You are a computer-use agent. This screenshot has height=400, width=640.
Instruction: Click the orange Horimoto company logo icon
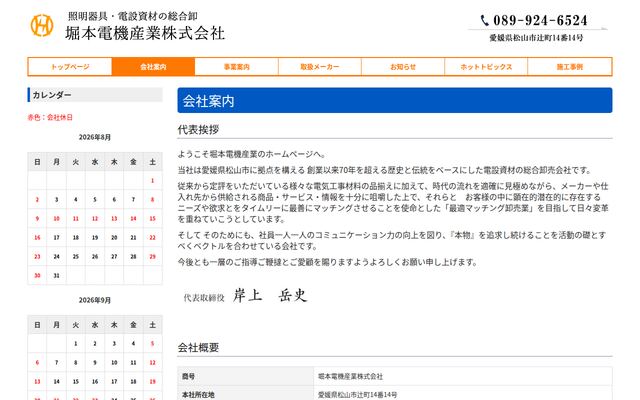42,25
